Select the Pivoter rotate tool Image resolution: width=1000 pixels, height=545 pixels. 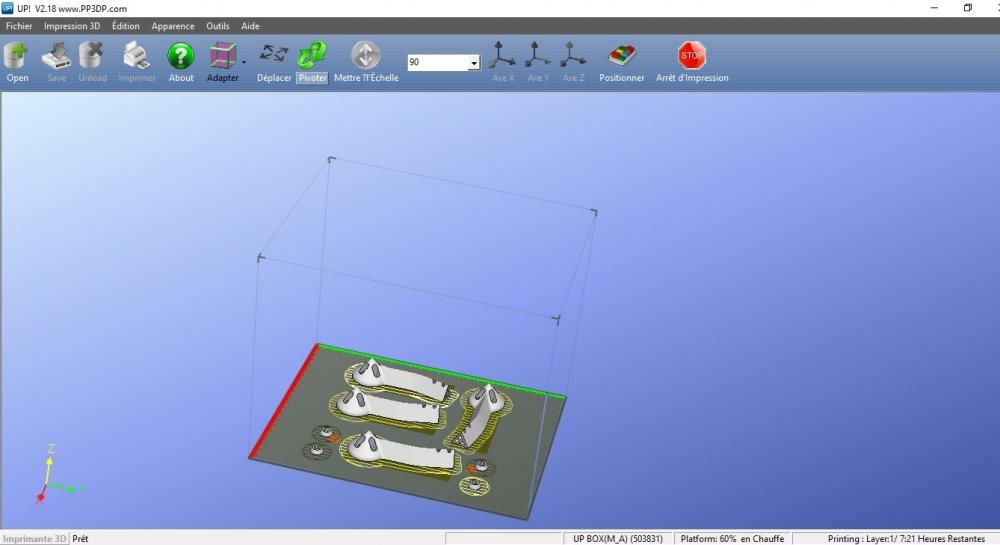312,62
